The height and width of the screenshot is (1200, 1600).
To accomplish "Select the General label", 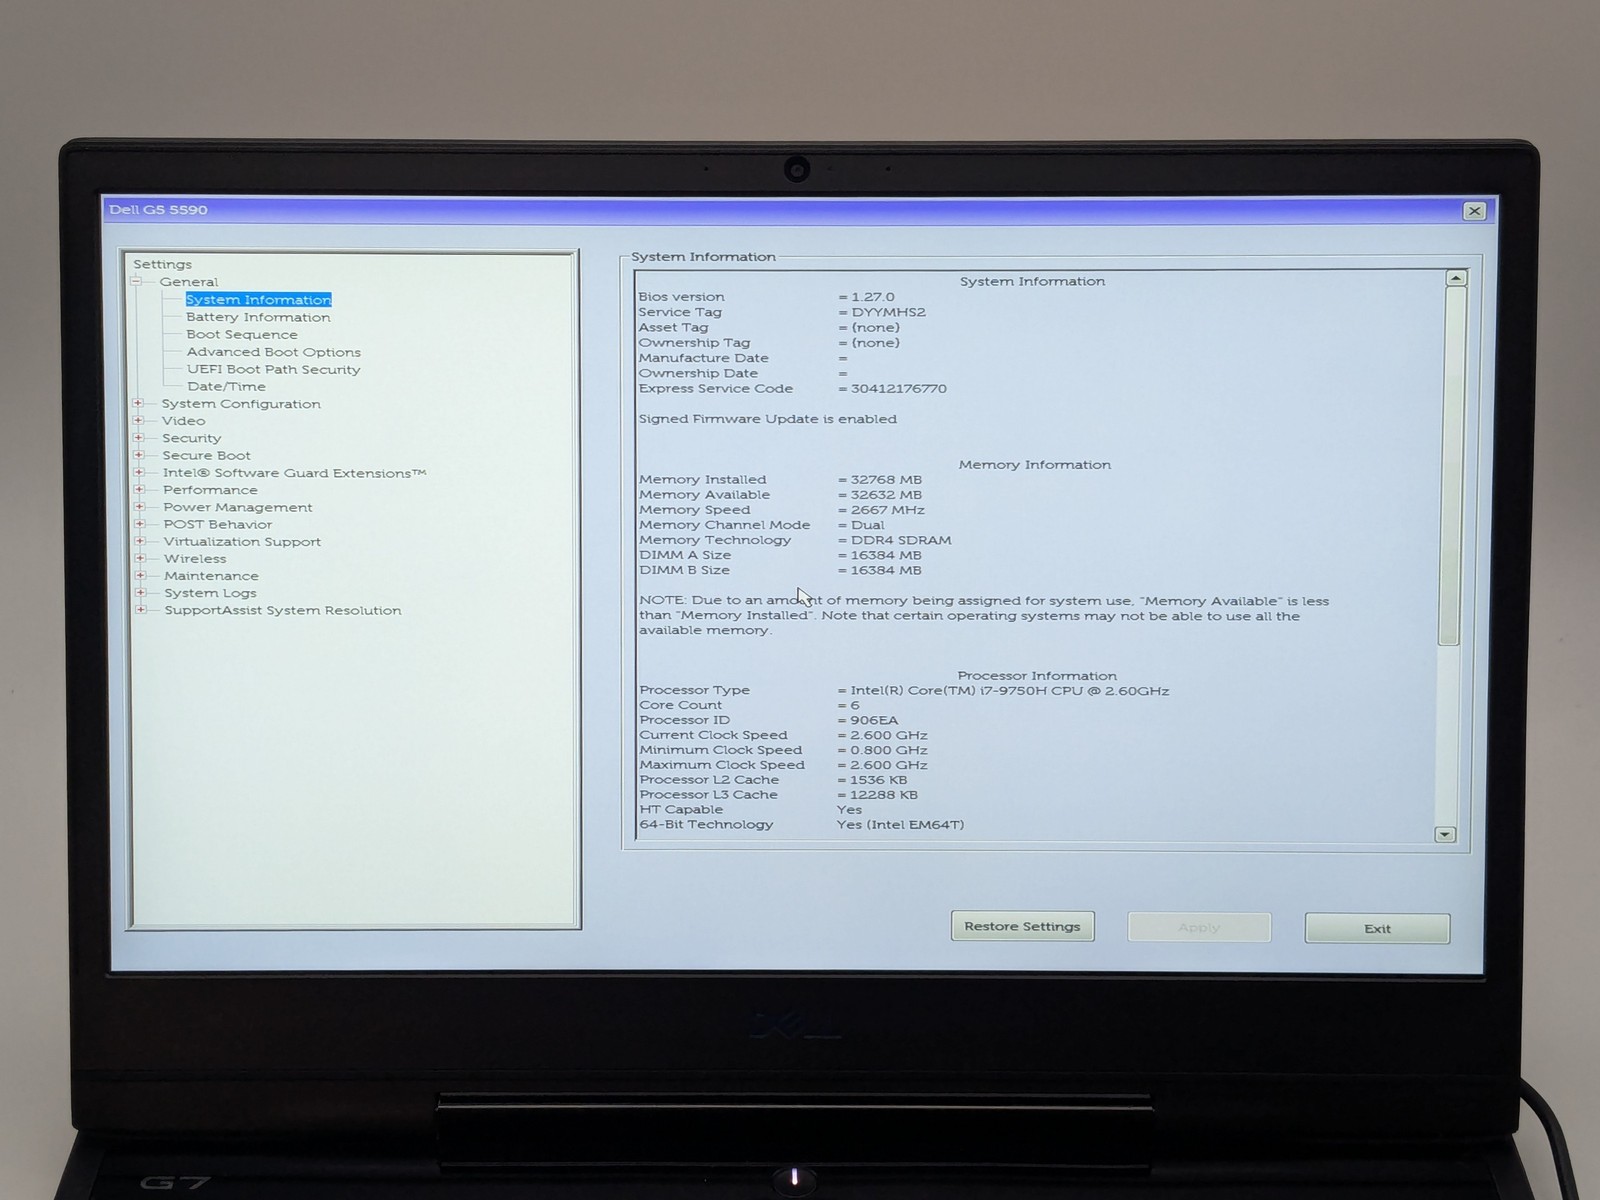I will tap(188, 282).
